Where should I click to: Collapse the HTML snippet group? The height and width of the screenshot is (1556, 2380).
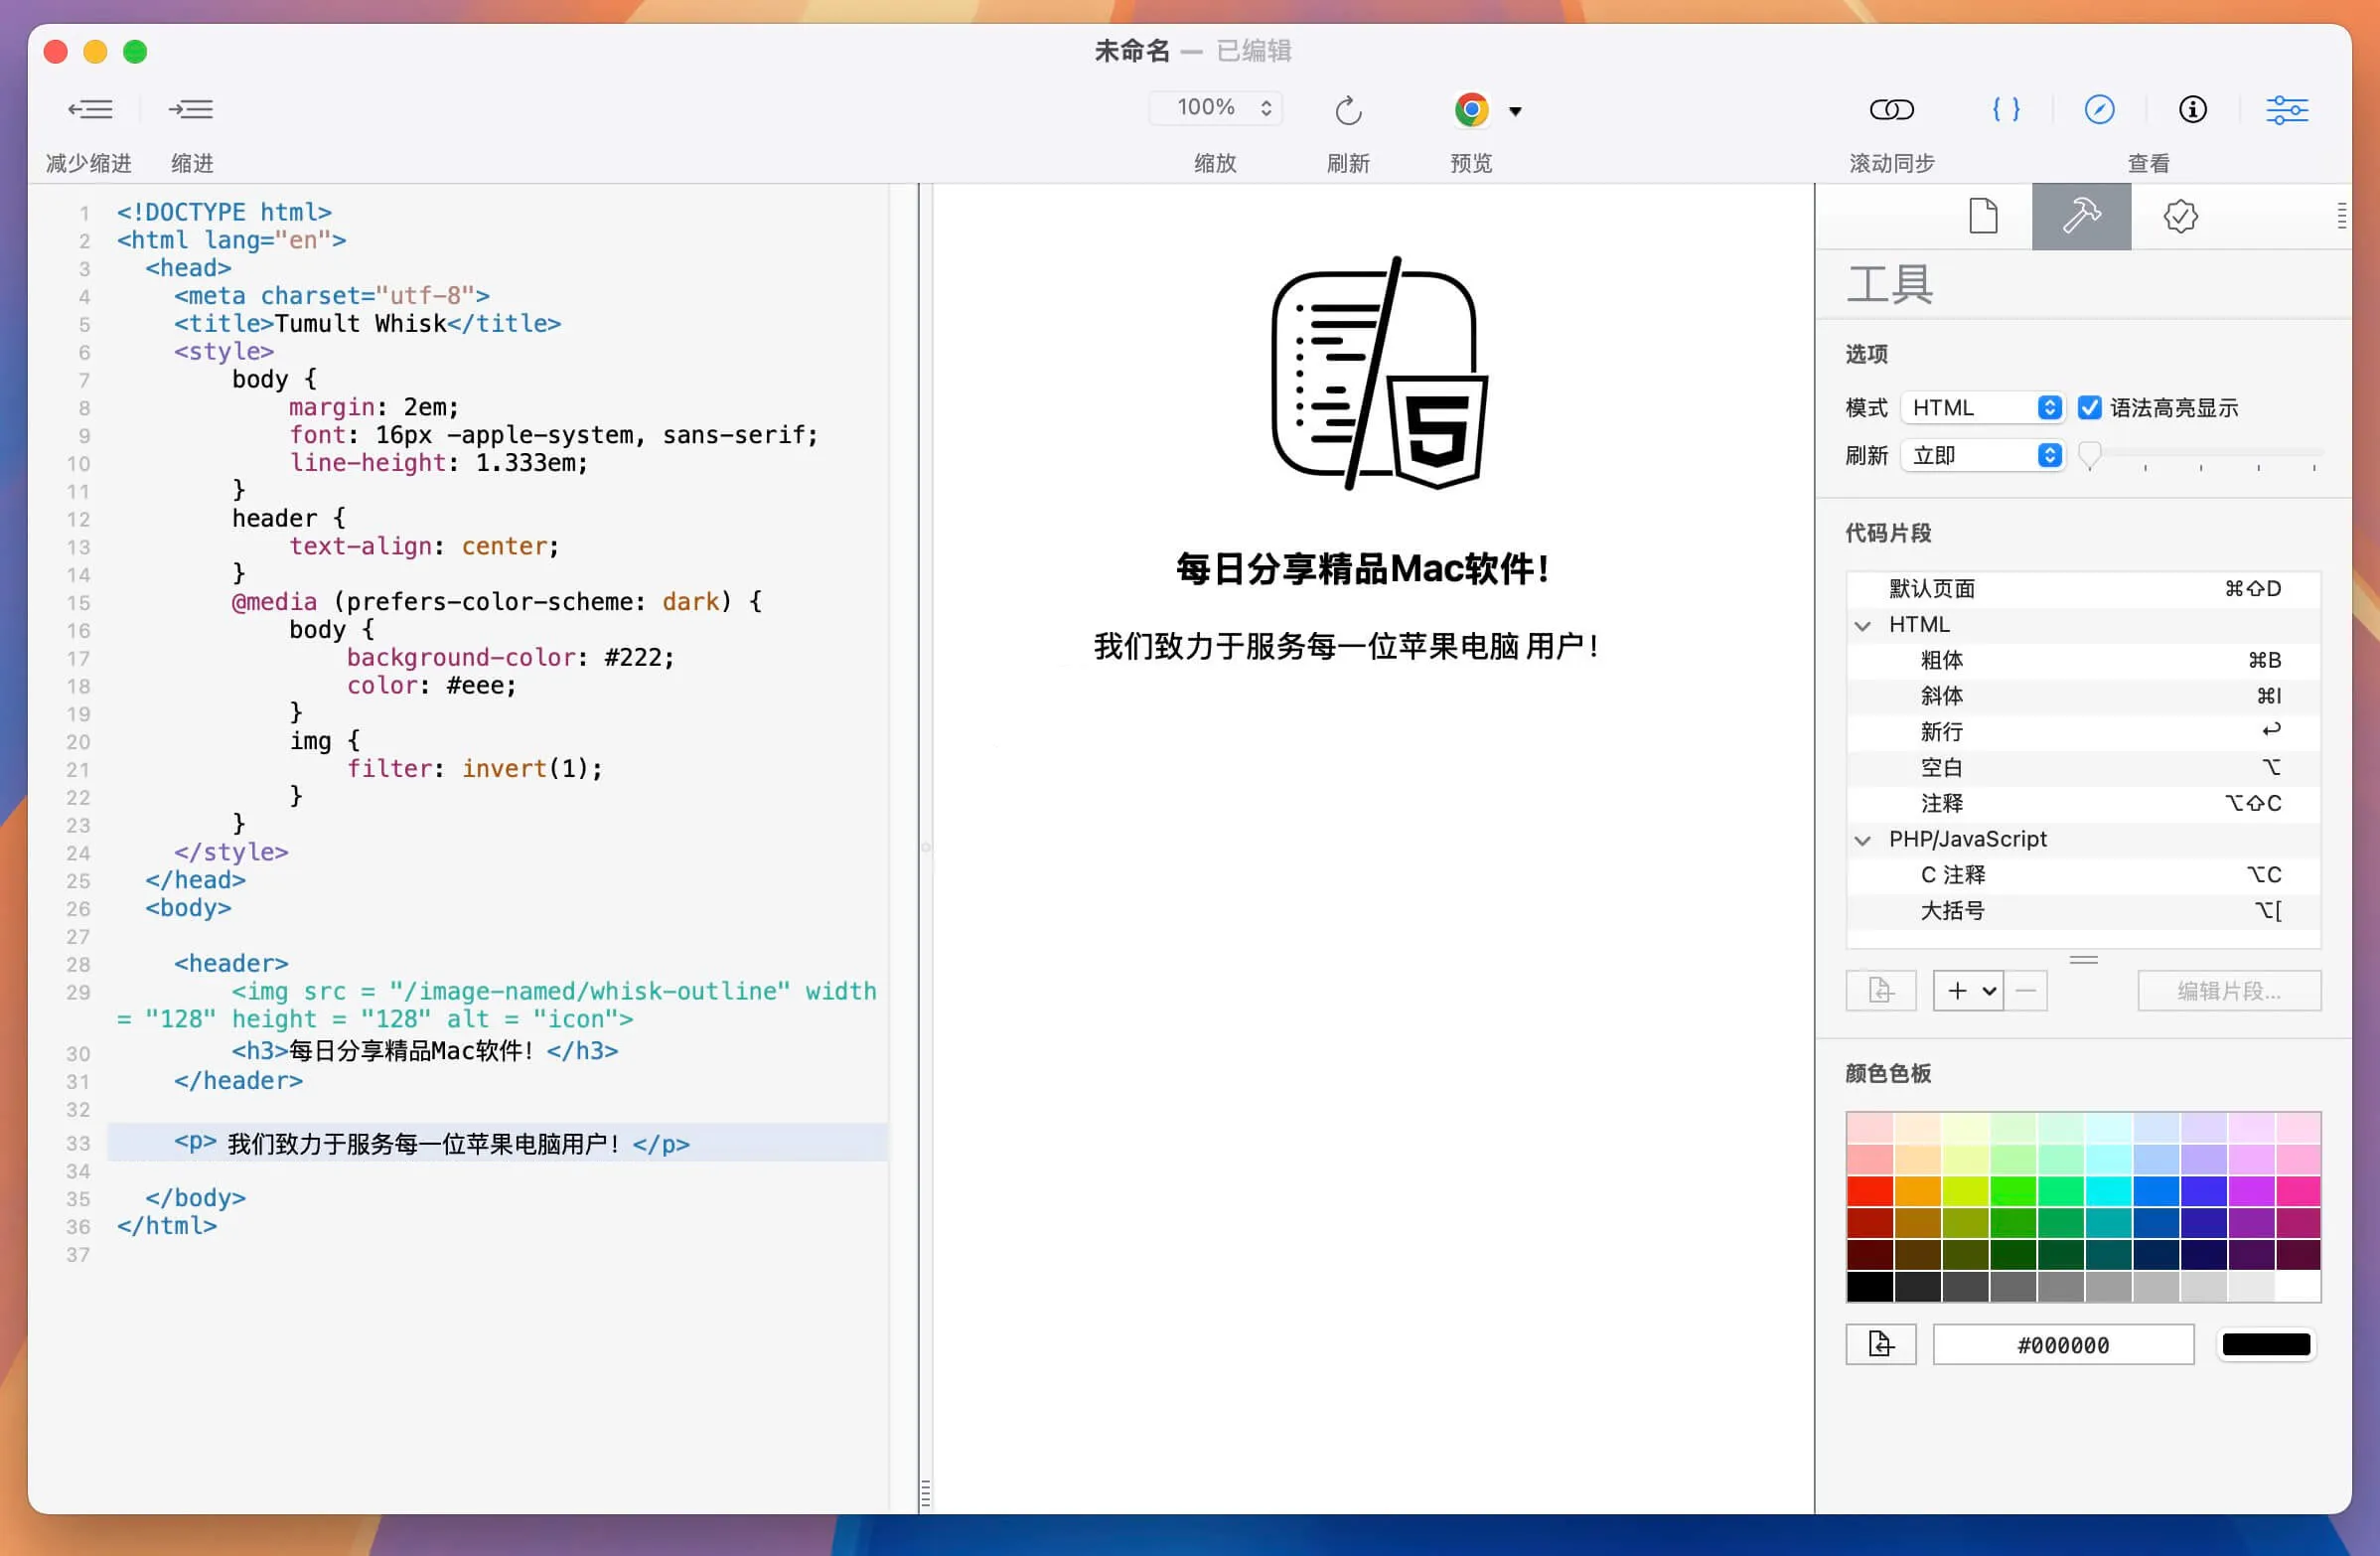(x=1862, y=625)
